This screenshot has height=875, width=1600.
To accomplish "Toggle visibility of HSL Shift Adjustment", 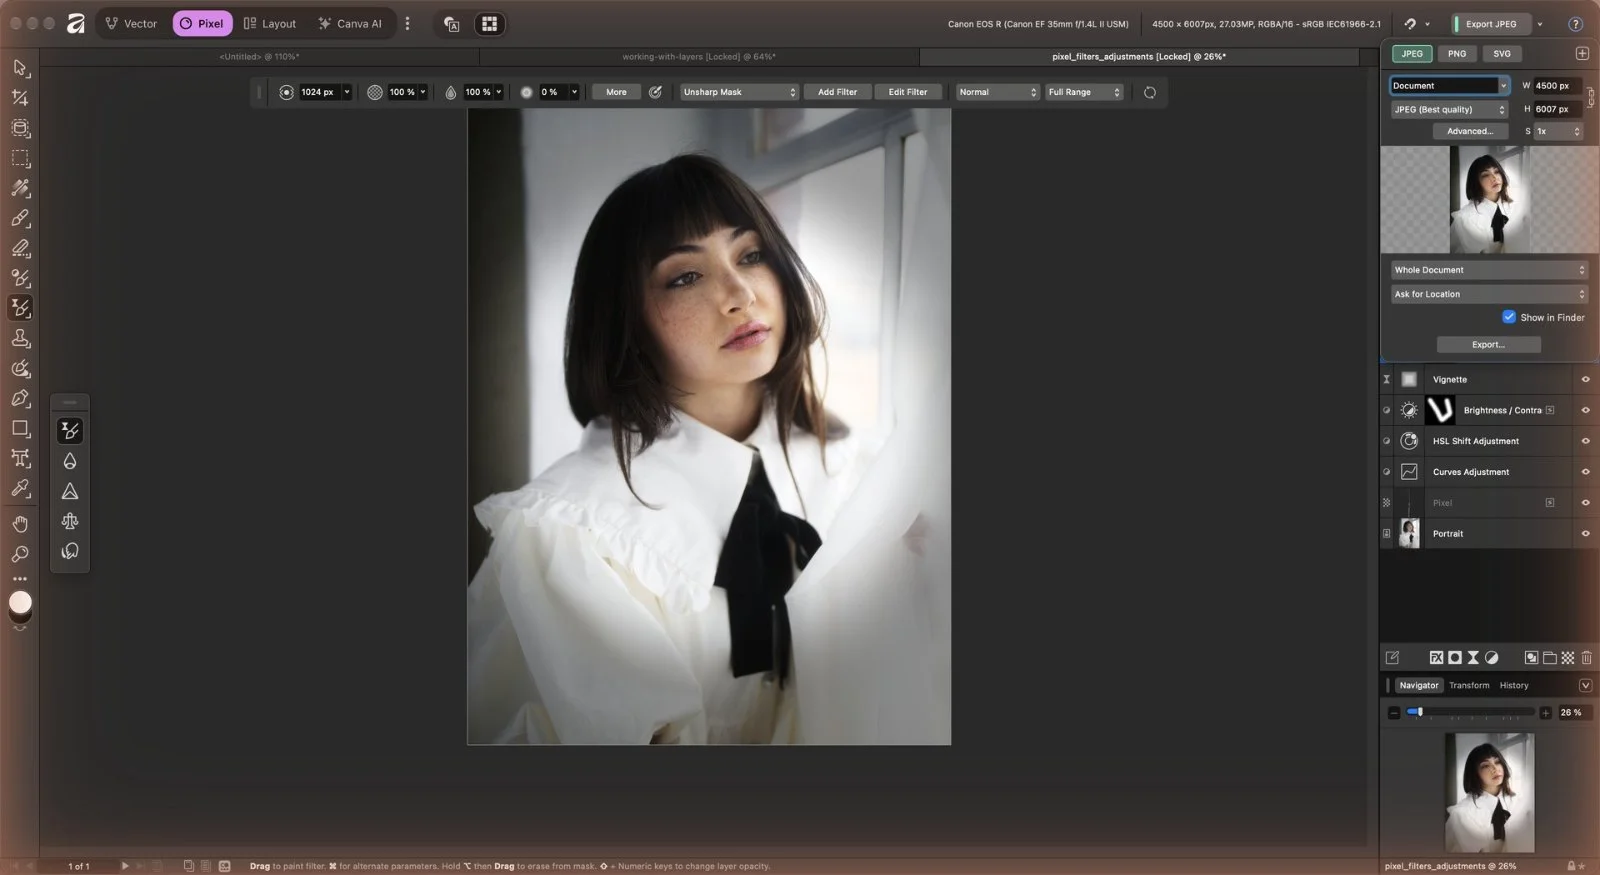I will 1585,441.
